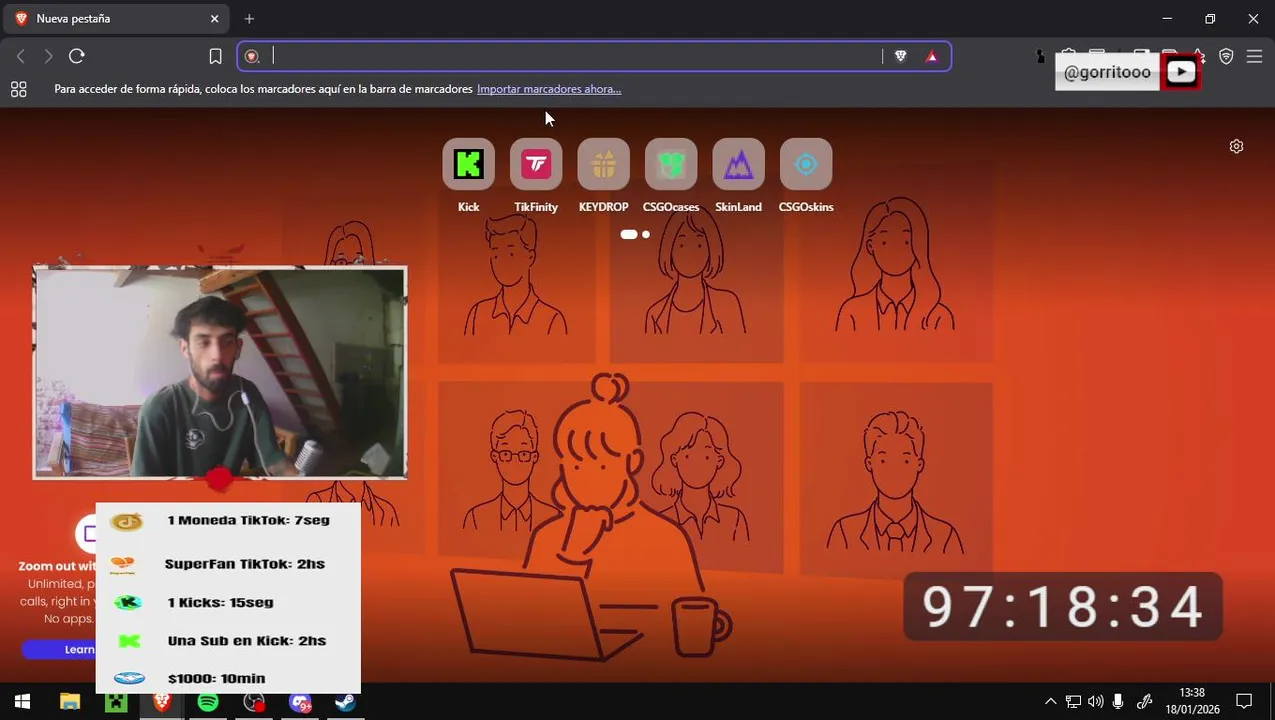Click Importar marcadores ahora link

point(549,89)
